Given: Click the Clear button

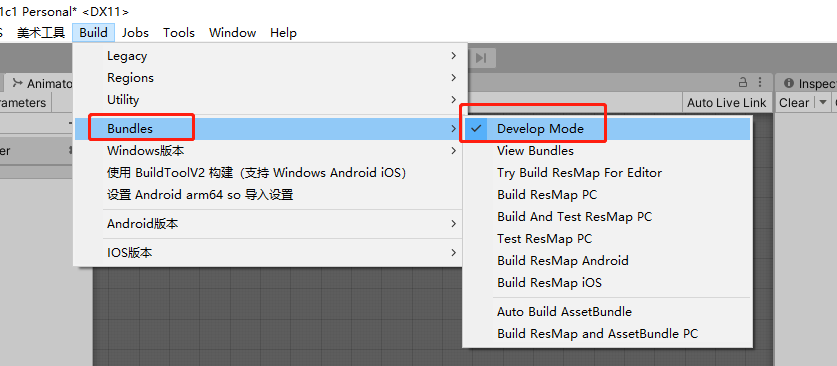Looking at the screenshot, I should tap(794, 102).
